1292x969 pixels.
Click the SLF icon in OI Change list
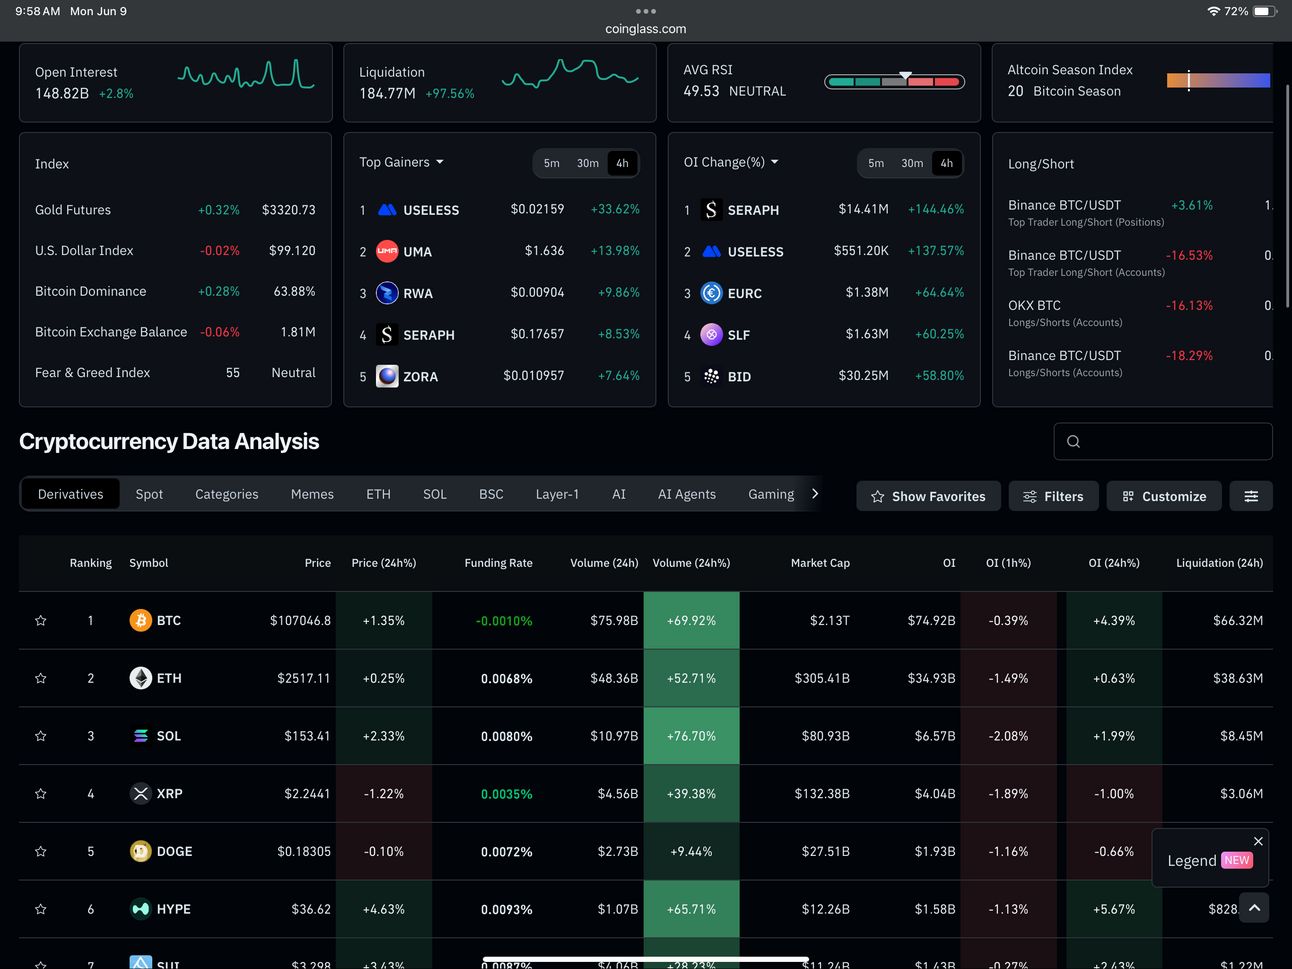pos(711,335)
